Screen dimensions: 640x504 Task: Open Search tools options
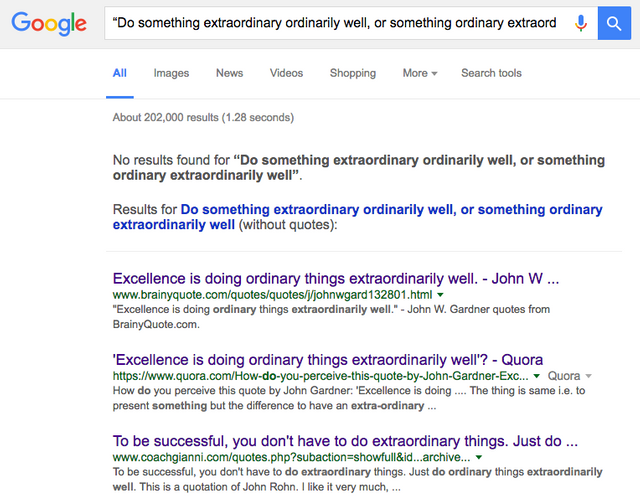coord(491,73)
